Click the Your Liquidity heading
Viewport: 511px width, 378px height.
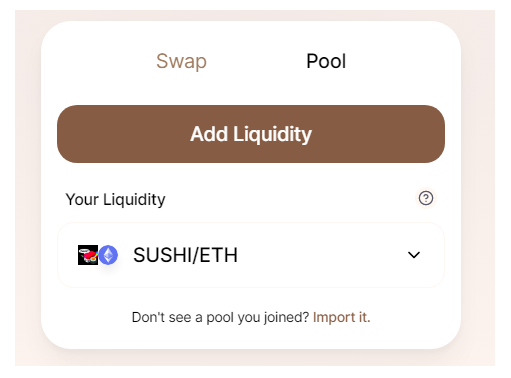[115, 200]
